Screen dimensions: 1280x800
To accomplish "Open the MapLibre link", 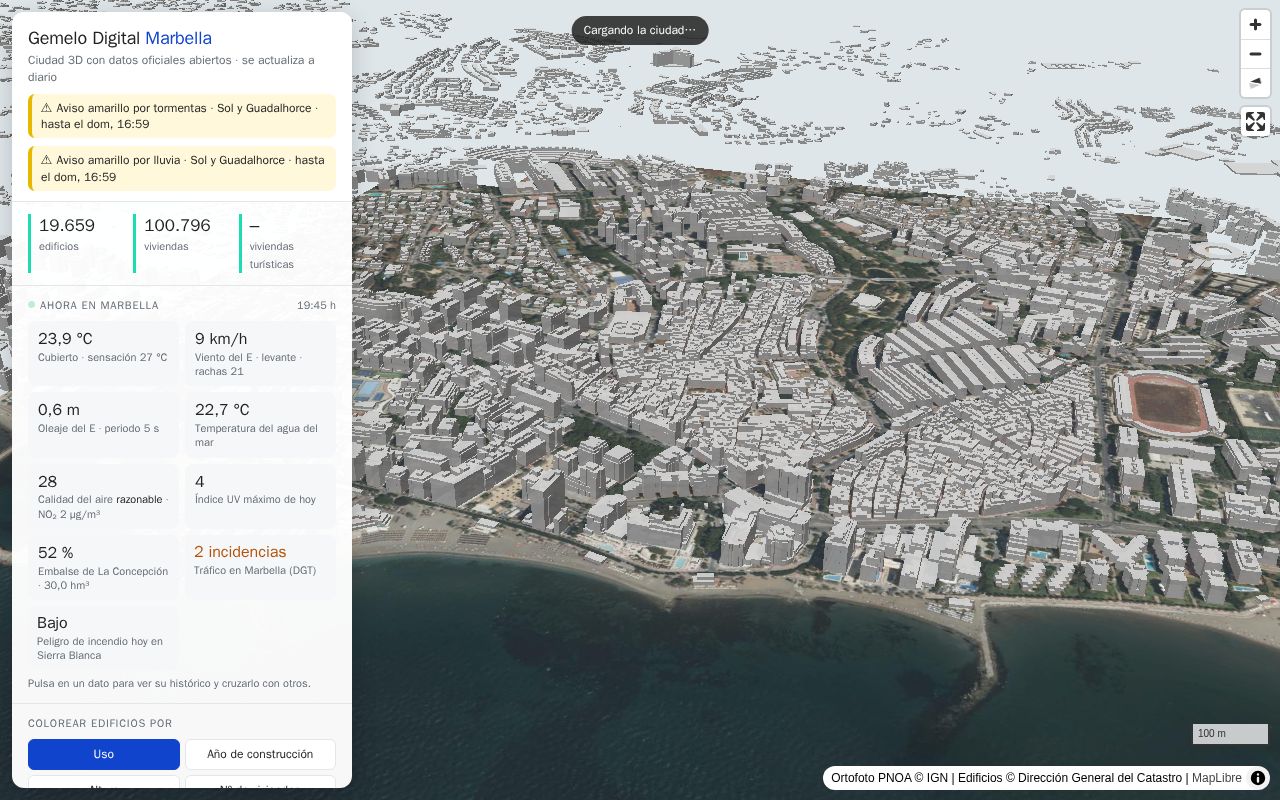I will pos(1216,778).
